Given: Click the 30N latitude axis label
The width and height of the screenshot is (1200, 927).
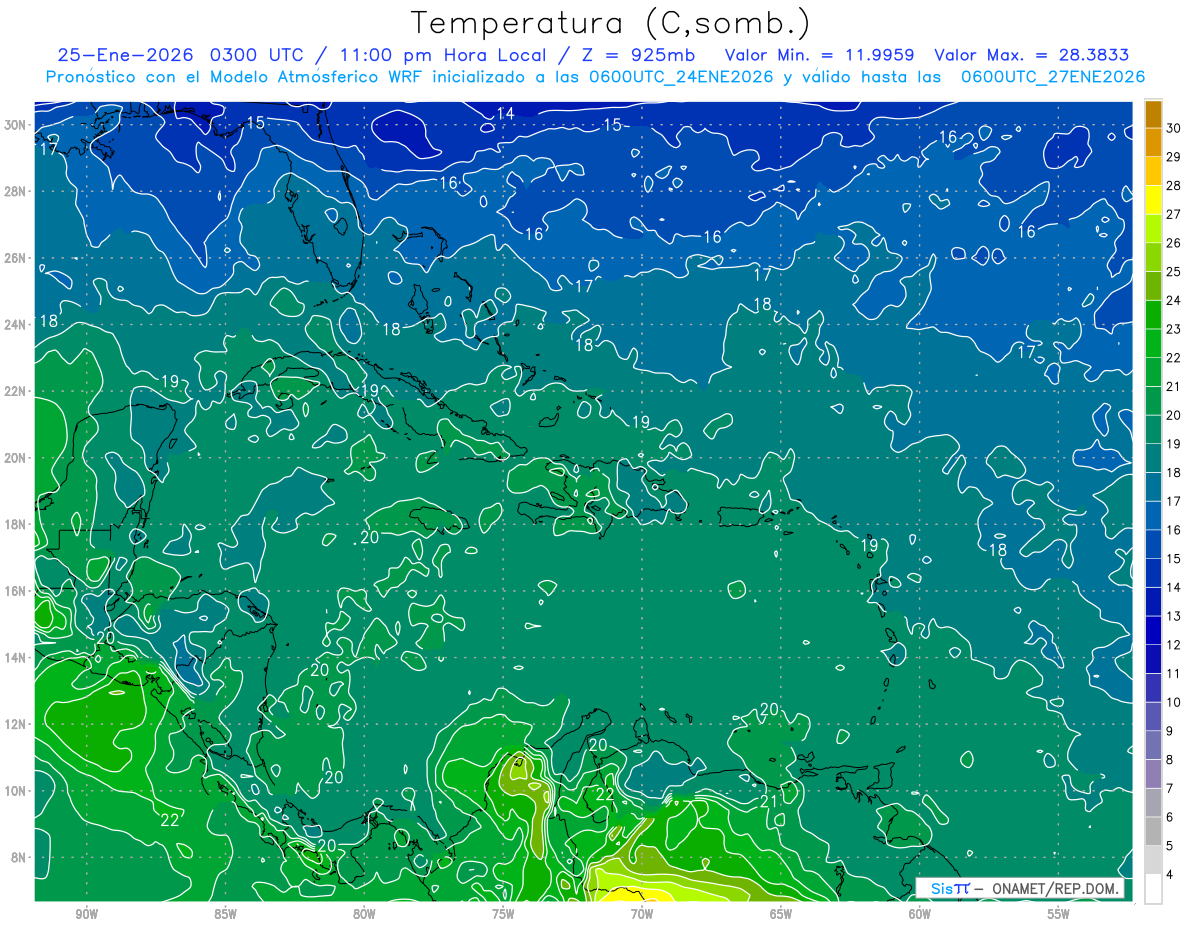Looking at the screenshot, I should [x=15, y=125].
